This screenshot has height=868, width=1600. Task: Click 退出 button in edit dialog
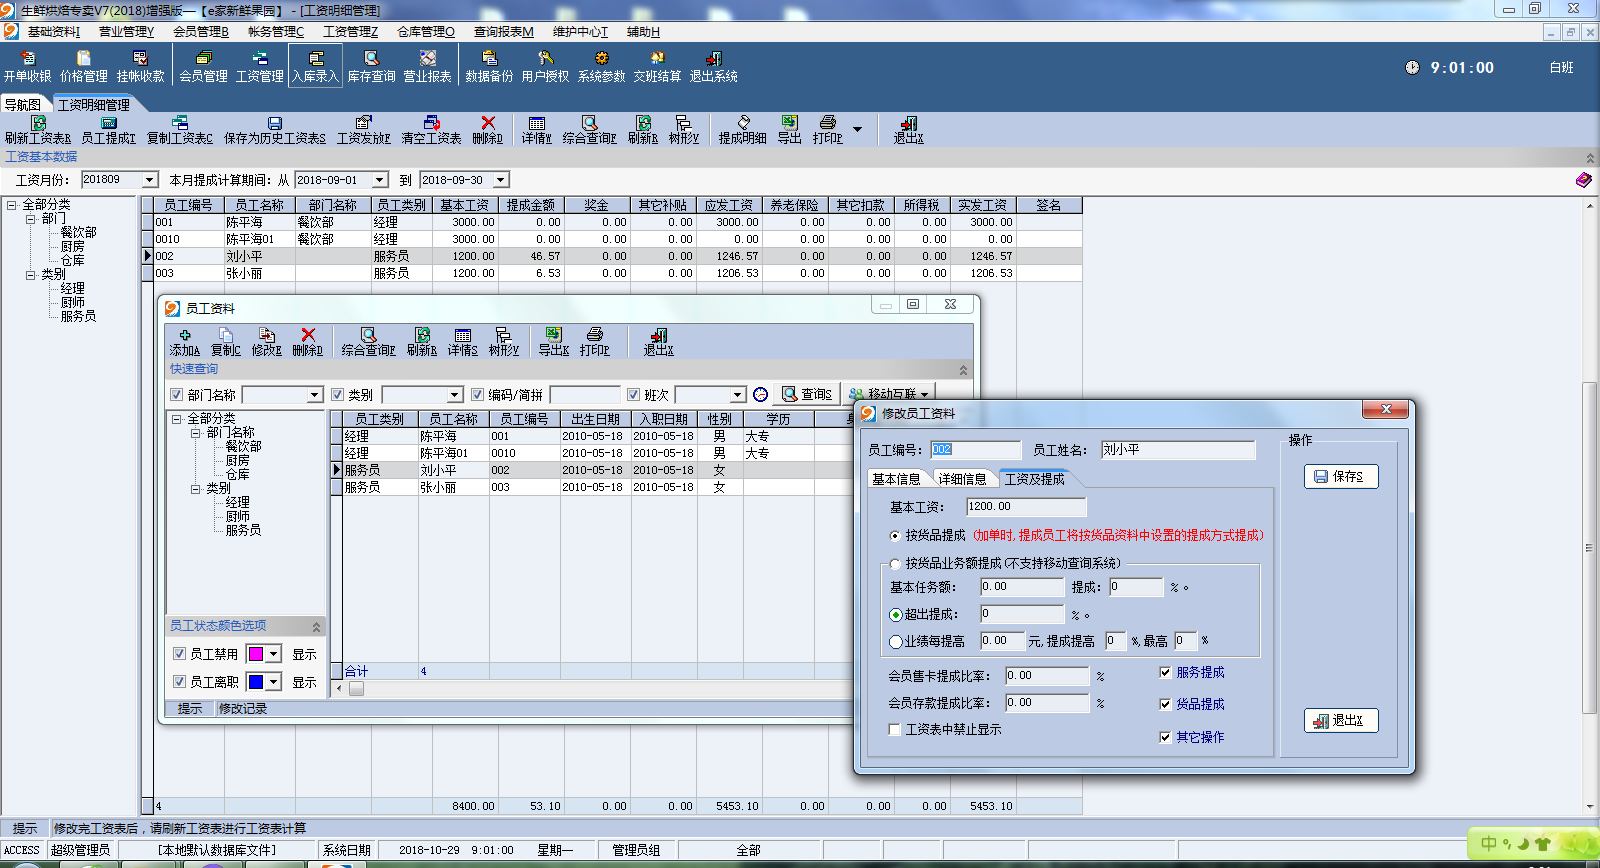(1340, 721)
